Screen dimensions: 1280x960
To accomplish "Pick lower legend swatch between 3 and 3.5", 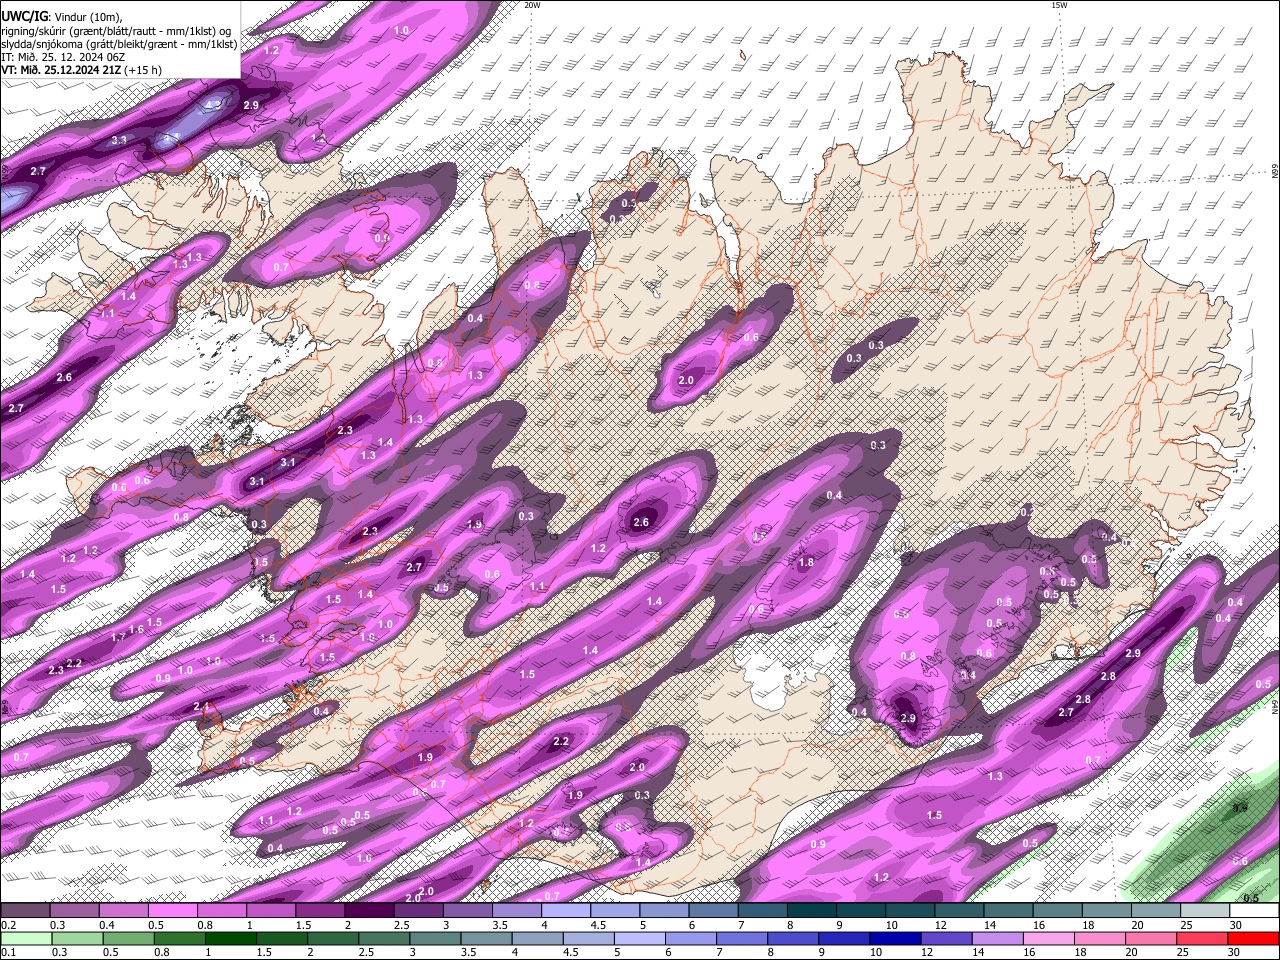I will coord(435,938).
